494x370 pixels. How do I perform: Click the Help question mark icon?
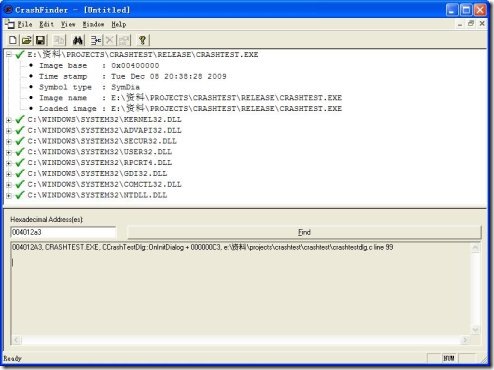pyautogui.click(x=142, y=40)
